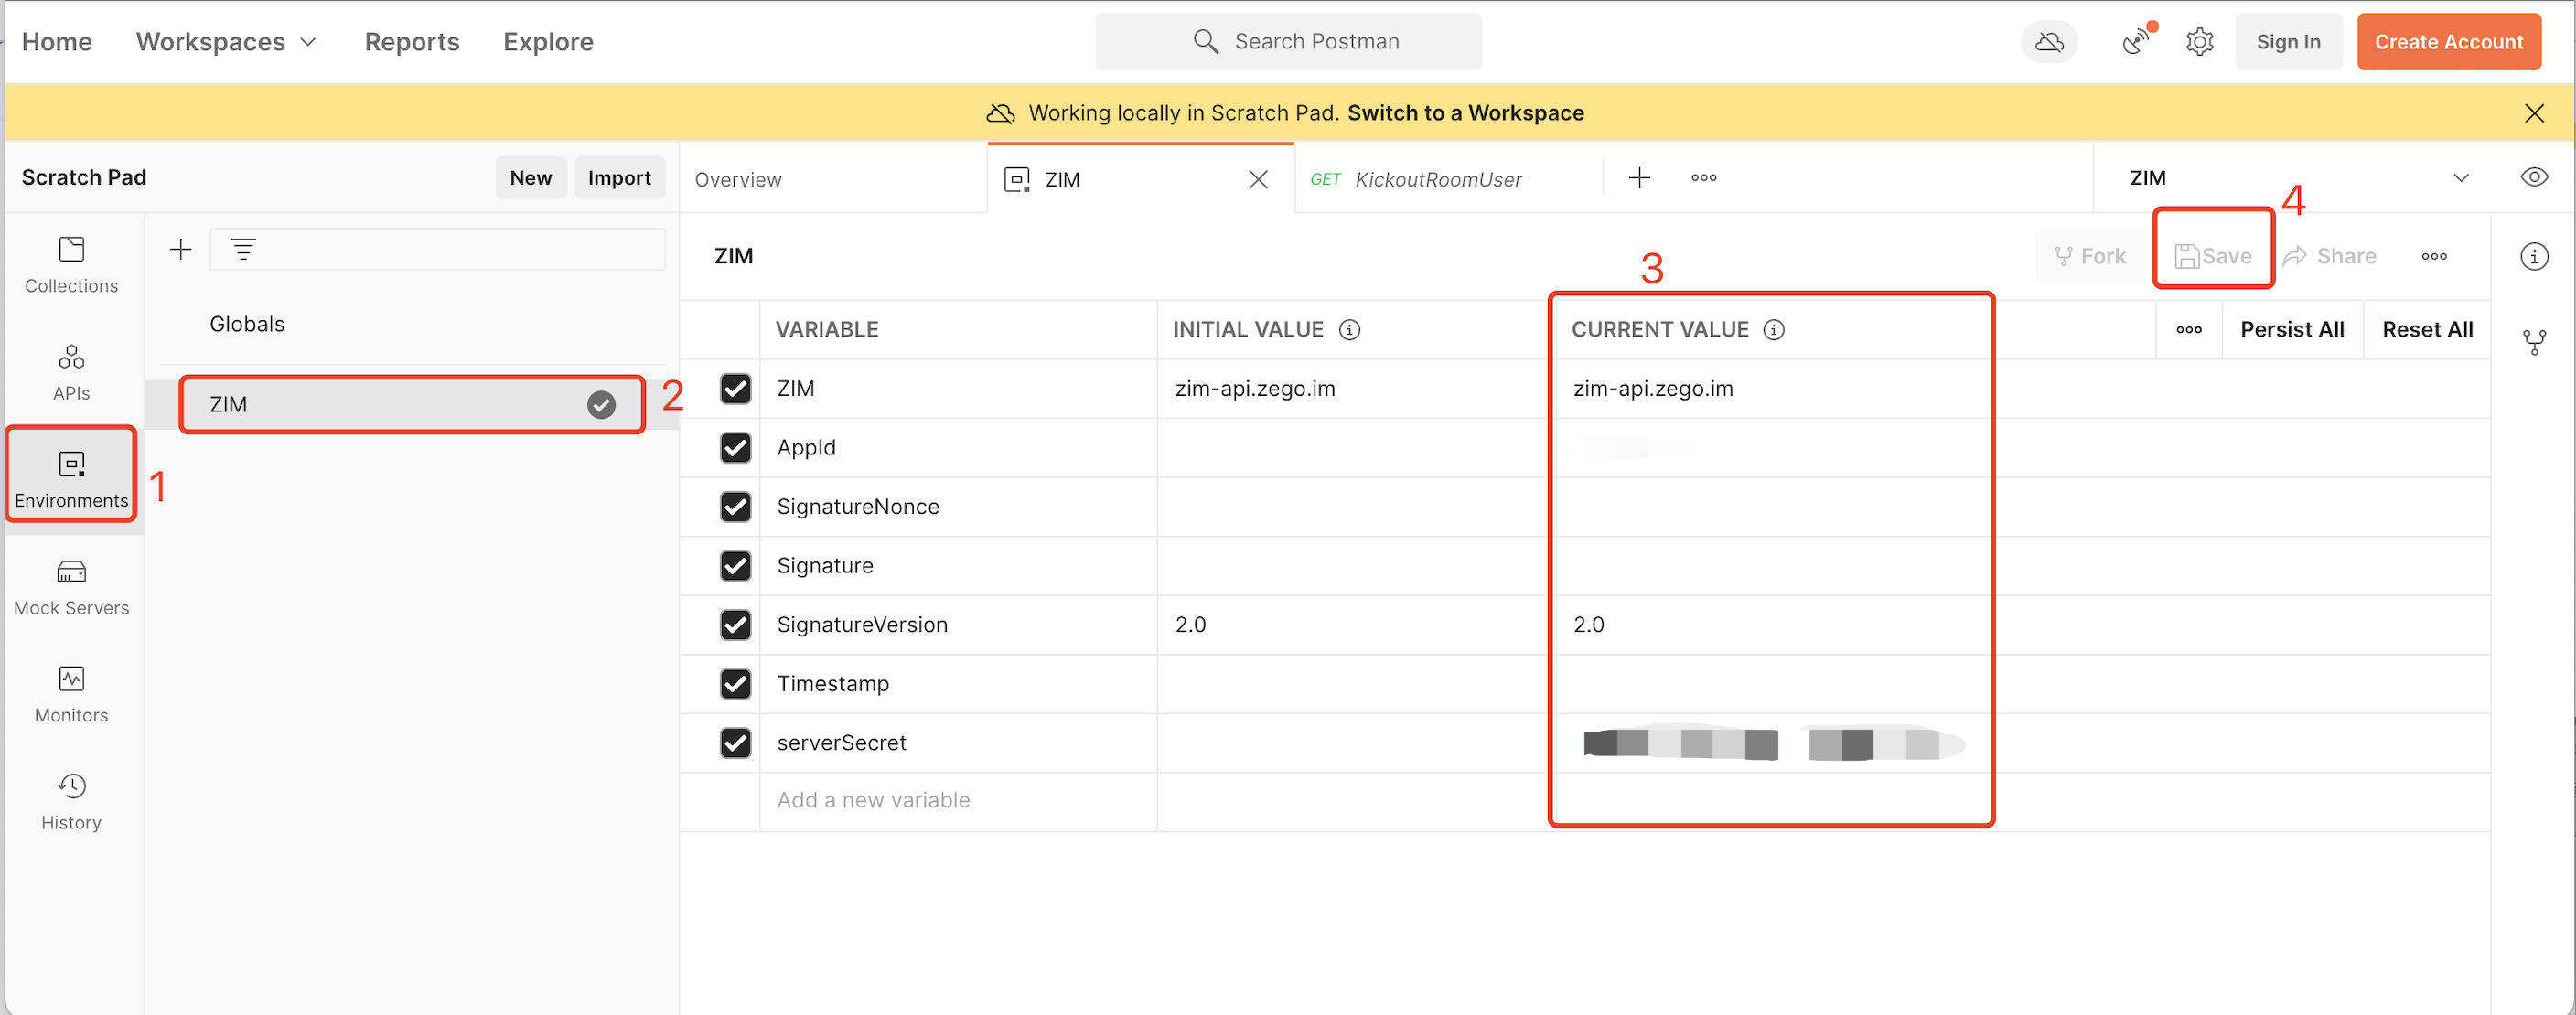This screenshot has width=2576, height=1015.
Task: Click the Switch to a Workspace link
Action: [x=1465, y=113]
